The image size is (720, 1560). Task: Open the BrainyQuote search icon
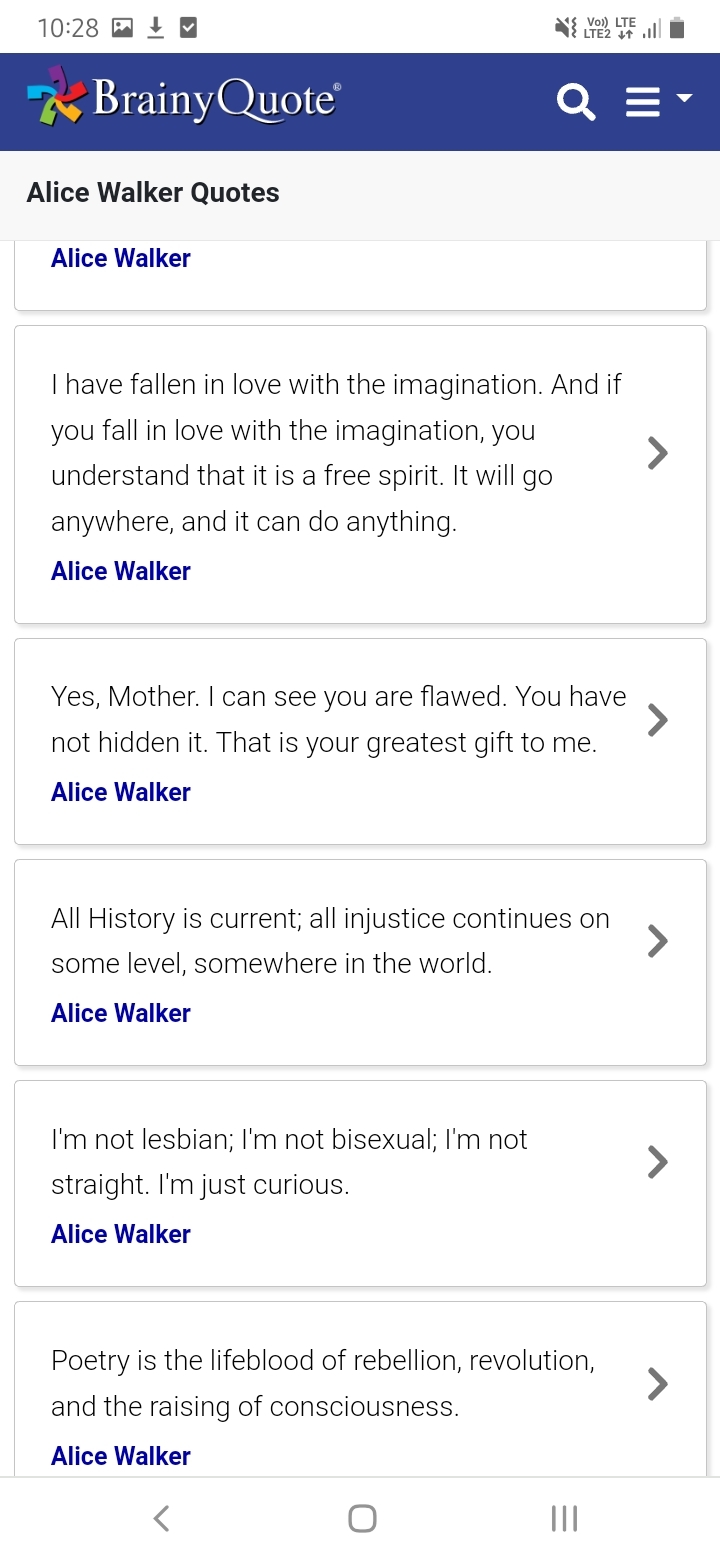pos(576,102)
